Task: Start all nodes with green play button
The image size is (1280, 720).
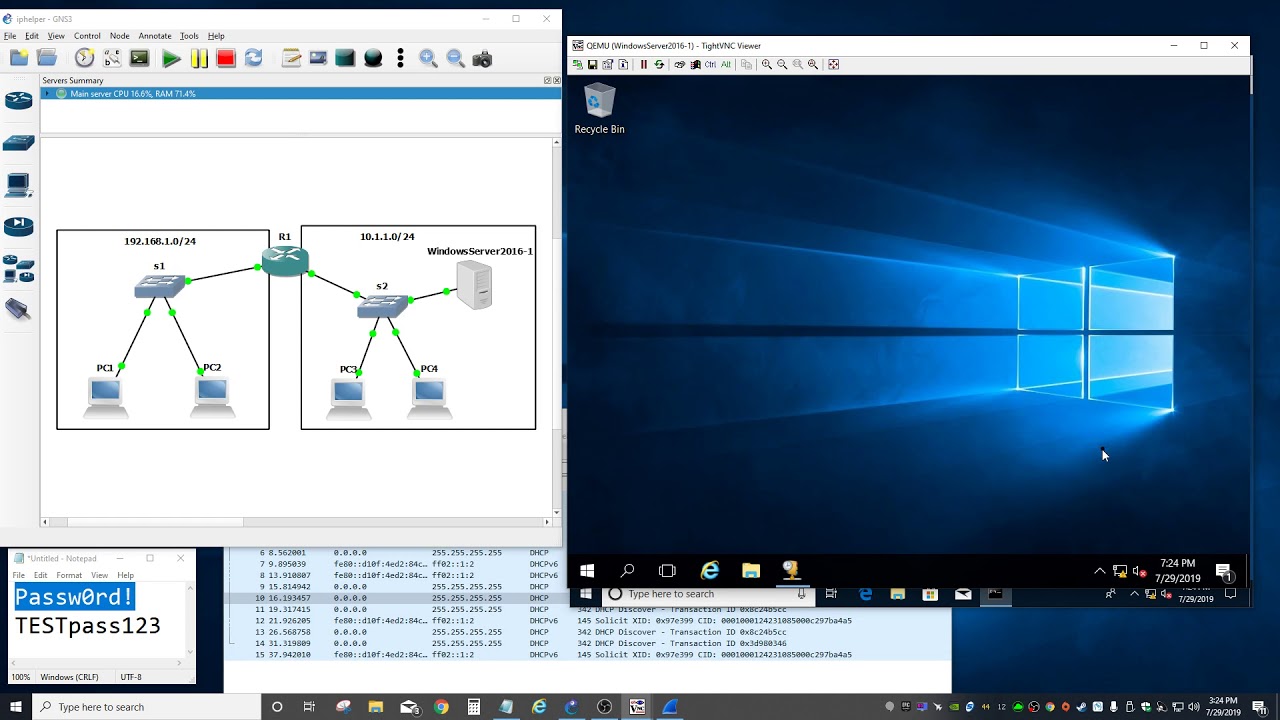Action: (171, 59)
